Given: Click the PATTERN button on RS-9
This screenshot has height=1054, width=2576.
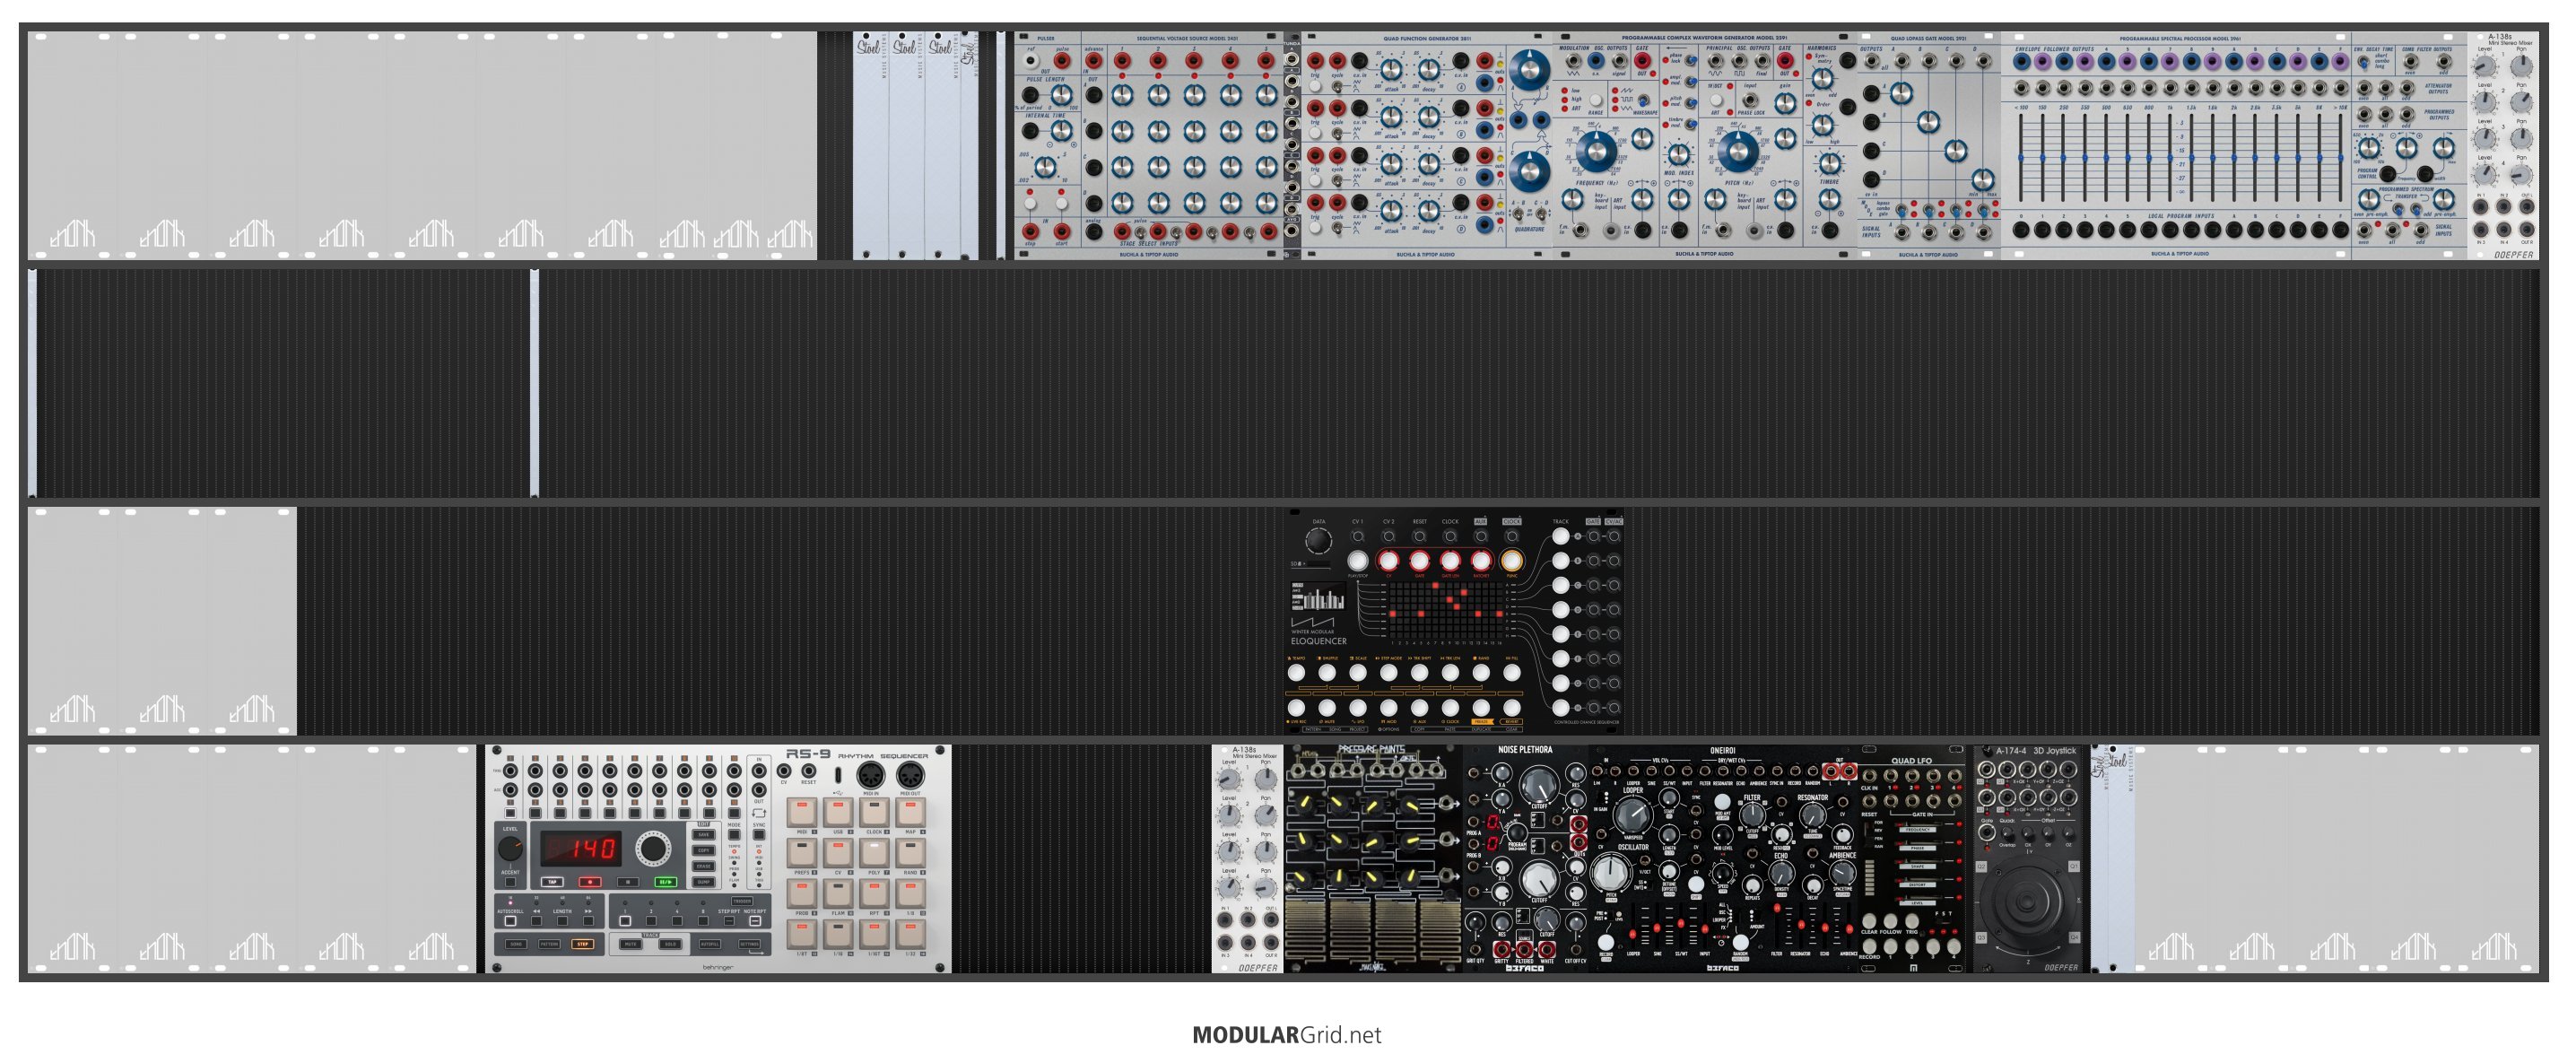Looking at the screenshot, I should click(549, 943).
